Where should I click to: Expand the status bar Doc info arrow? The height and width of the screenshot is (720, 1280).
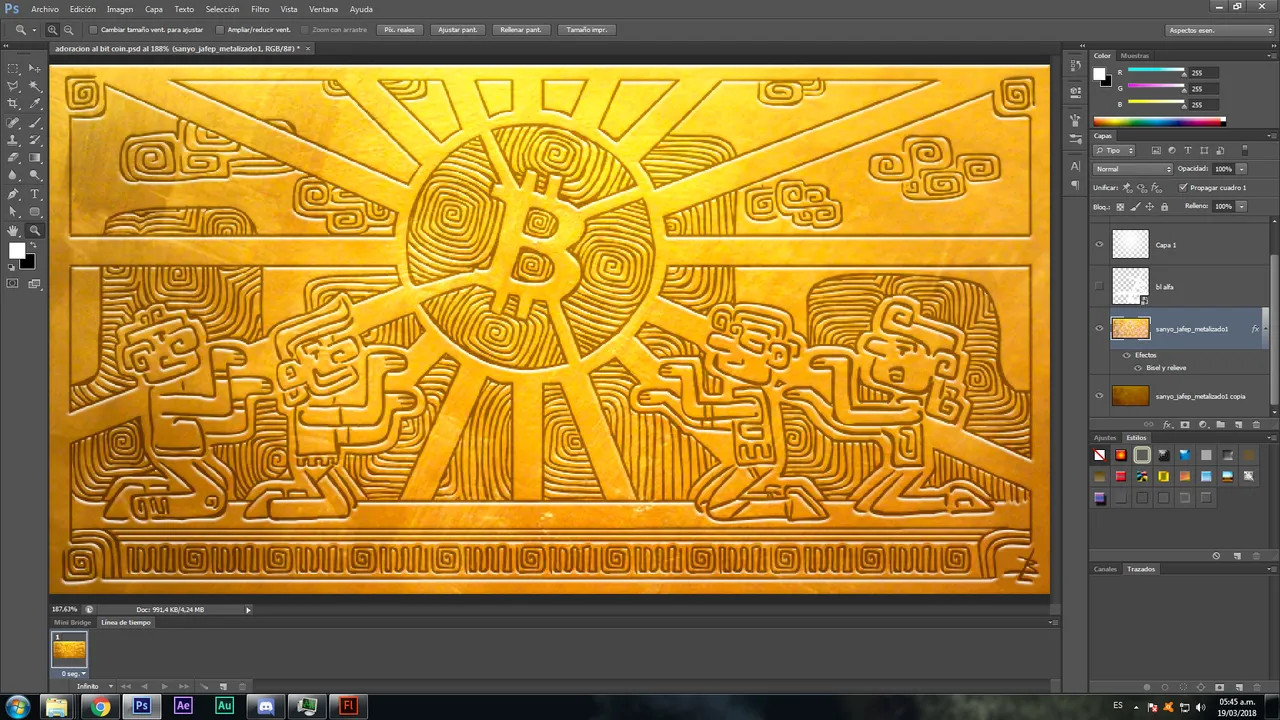point(248,609)
